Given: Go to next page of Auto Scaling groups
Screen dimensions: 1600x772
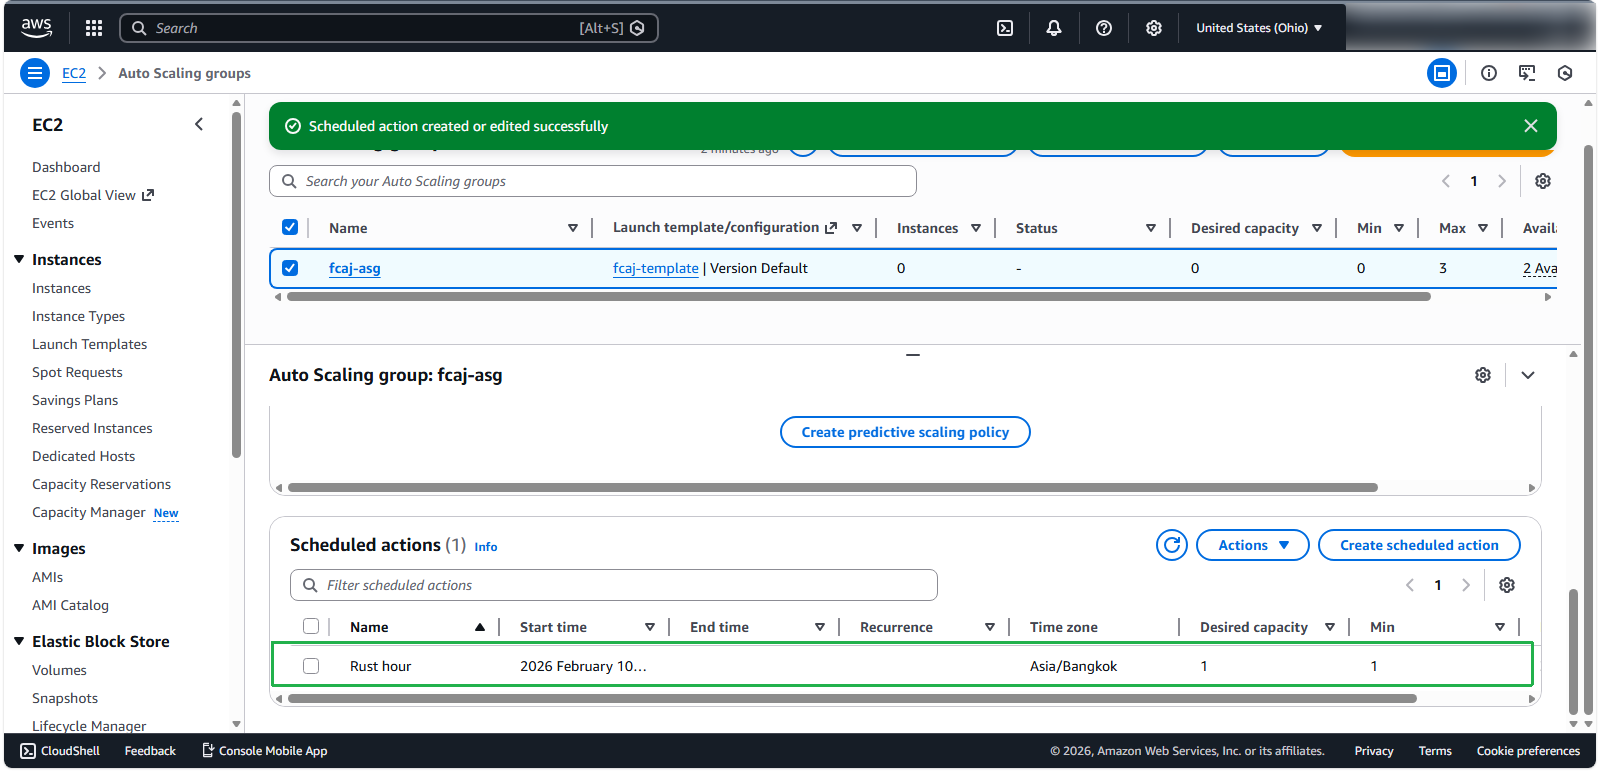Looking at the screenshot, I should coord(1502,181).
